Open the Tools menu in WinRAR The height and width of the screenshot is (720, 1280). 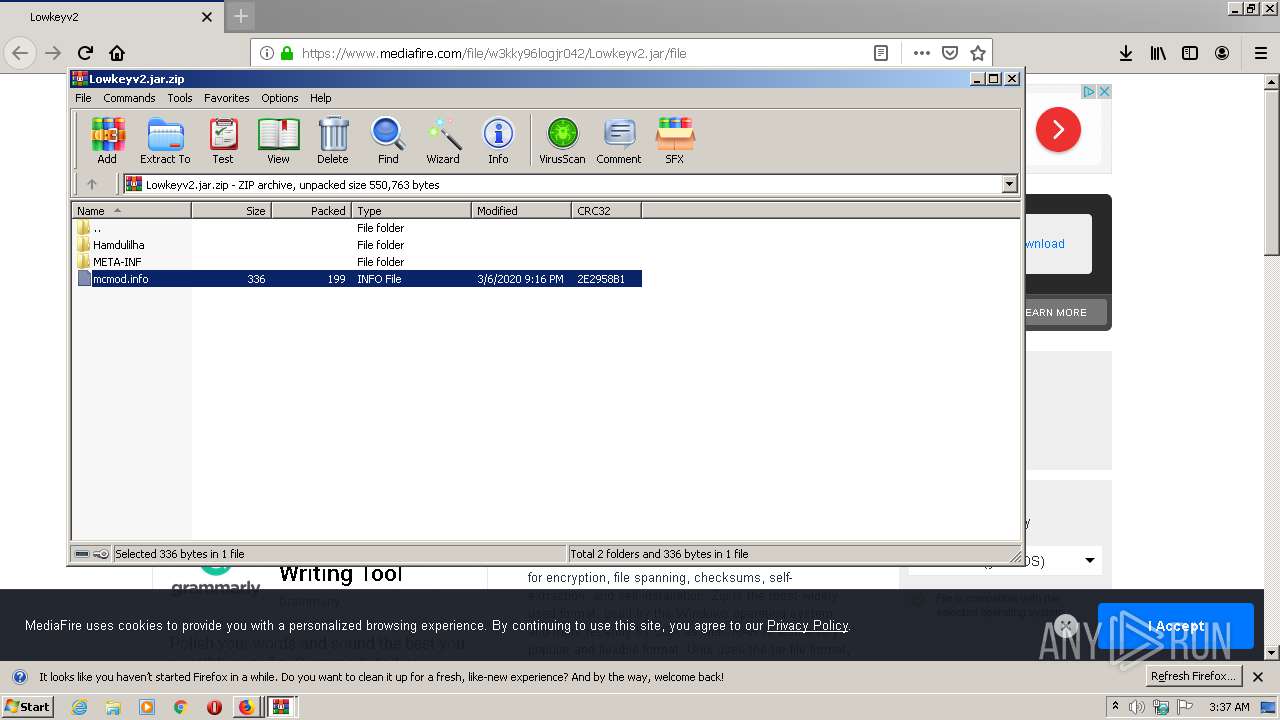tap(180, 98)
